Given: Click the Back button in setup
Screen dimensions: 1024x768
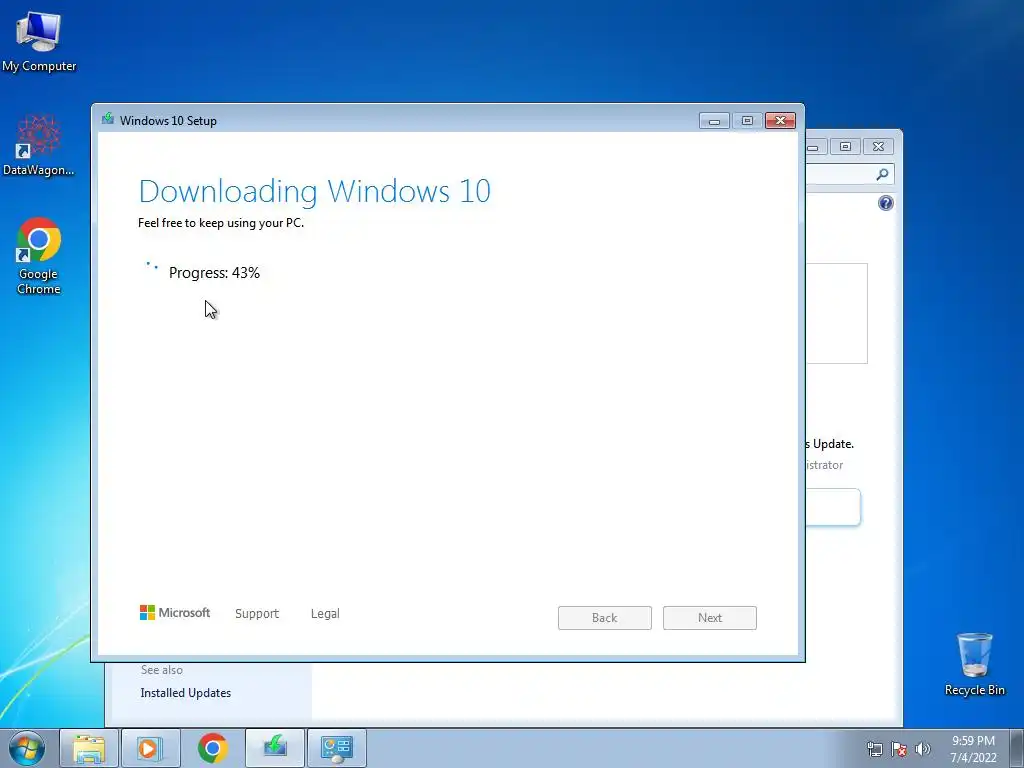Looking at the screenshot, I should click(605, 618).
